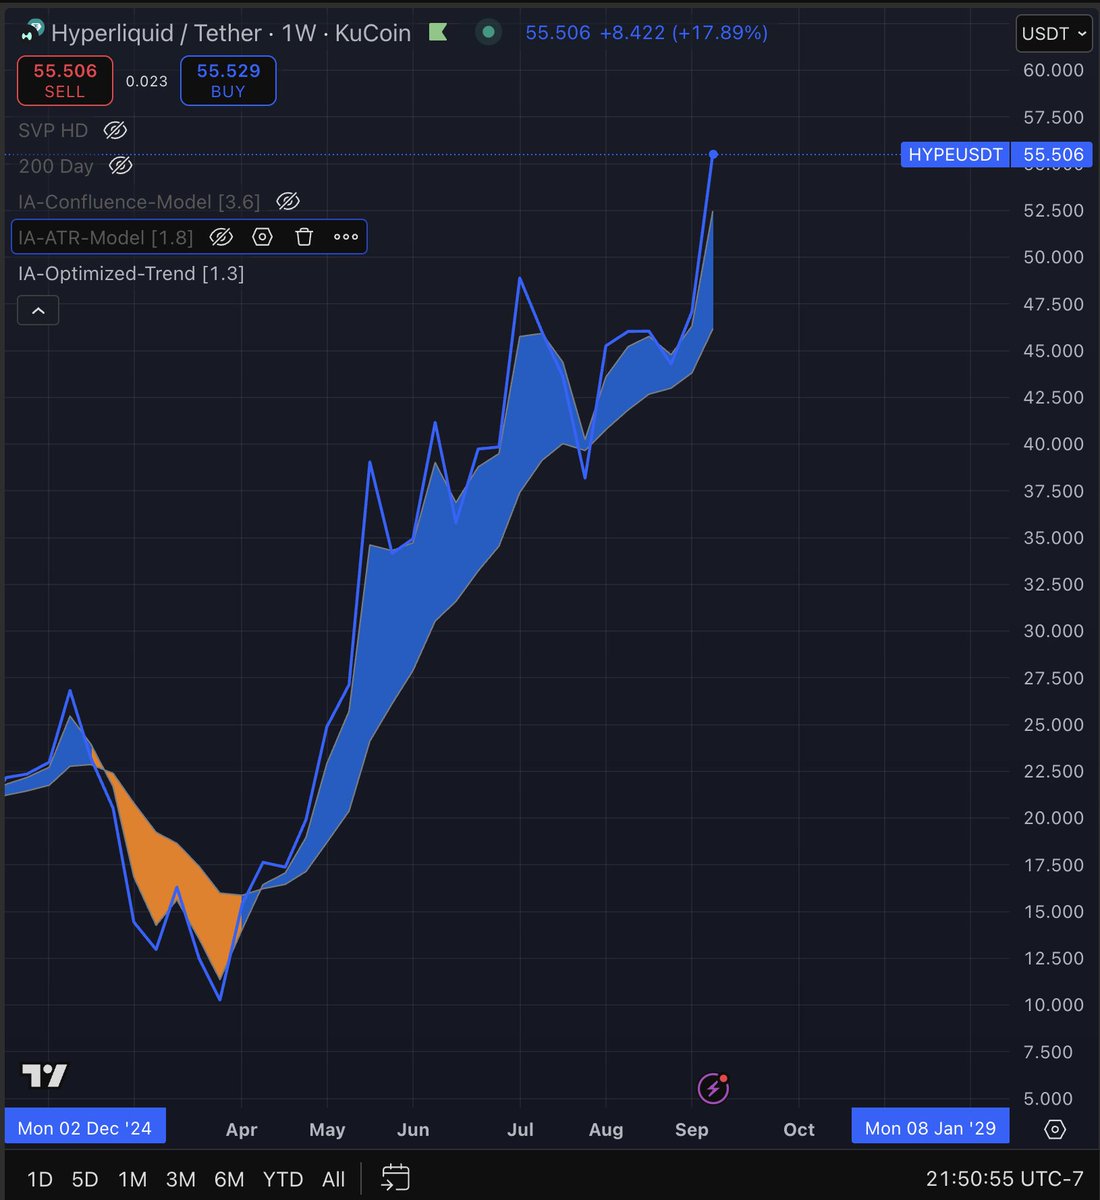Click the 200 Day indicator label
This screenshot has width=1100, height=1200.
56,166
